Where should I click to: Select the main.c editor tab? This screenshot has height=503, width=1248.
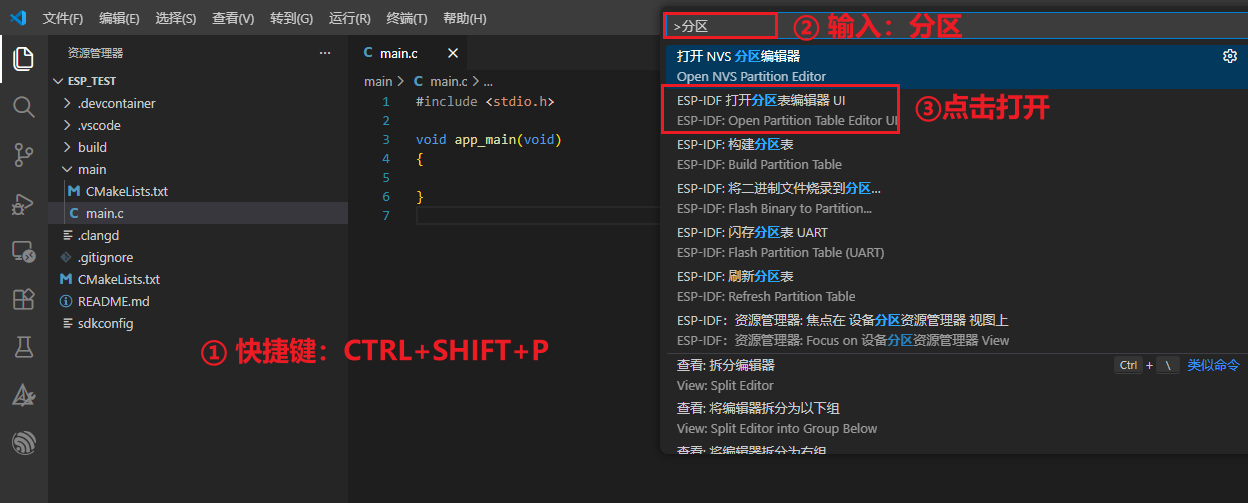[x=408, y=53]
